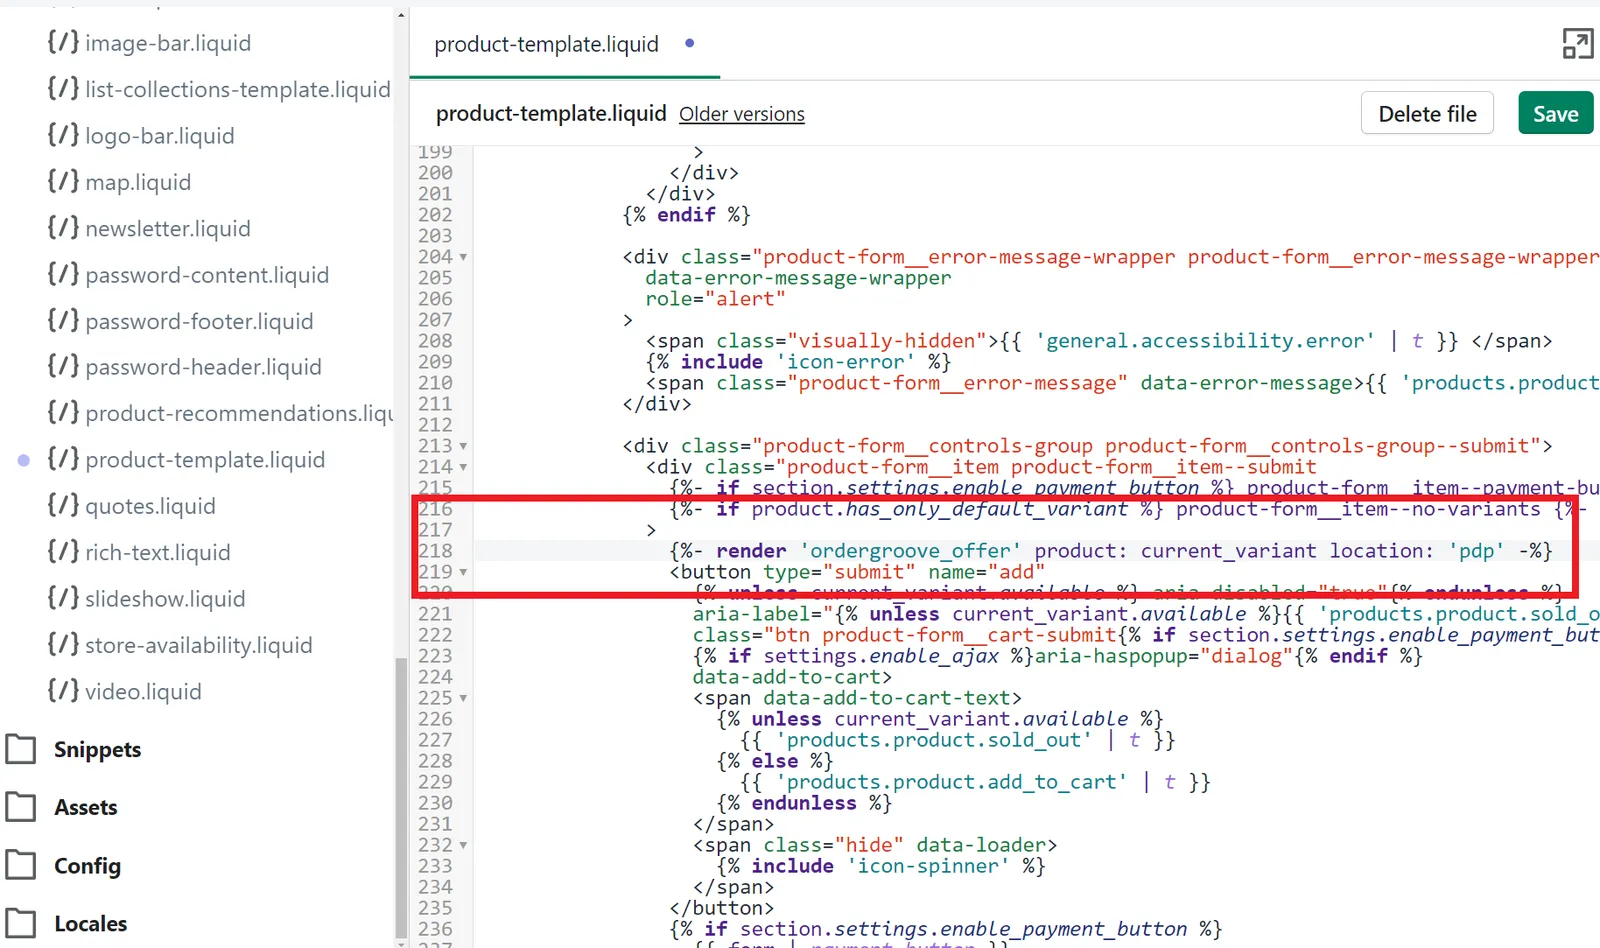
Task: Click the liquid icon beside quotes.liquid
Action: 63,505
